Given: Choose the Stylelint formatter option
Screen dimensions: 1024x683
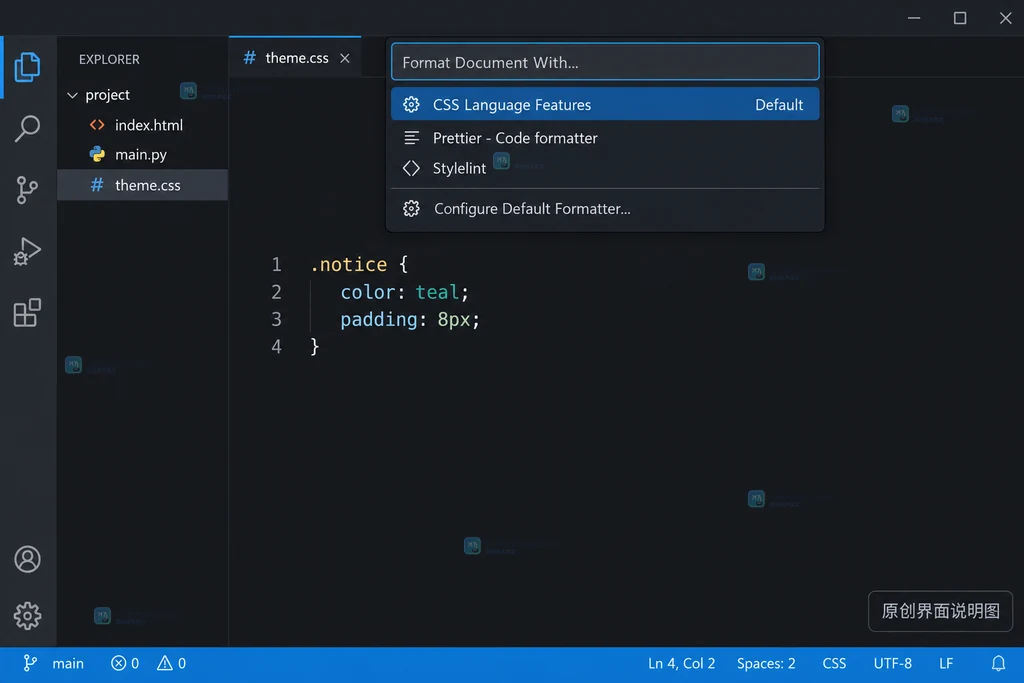Looking at the screenshot, I should [x=605, y=168].
